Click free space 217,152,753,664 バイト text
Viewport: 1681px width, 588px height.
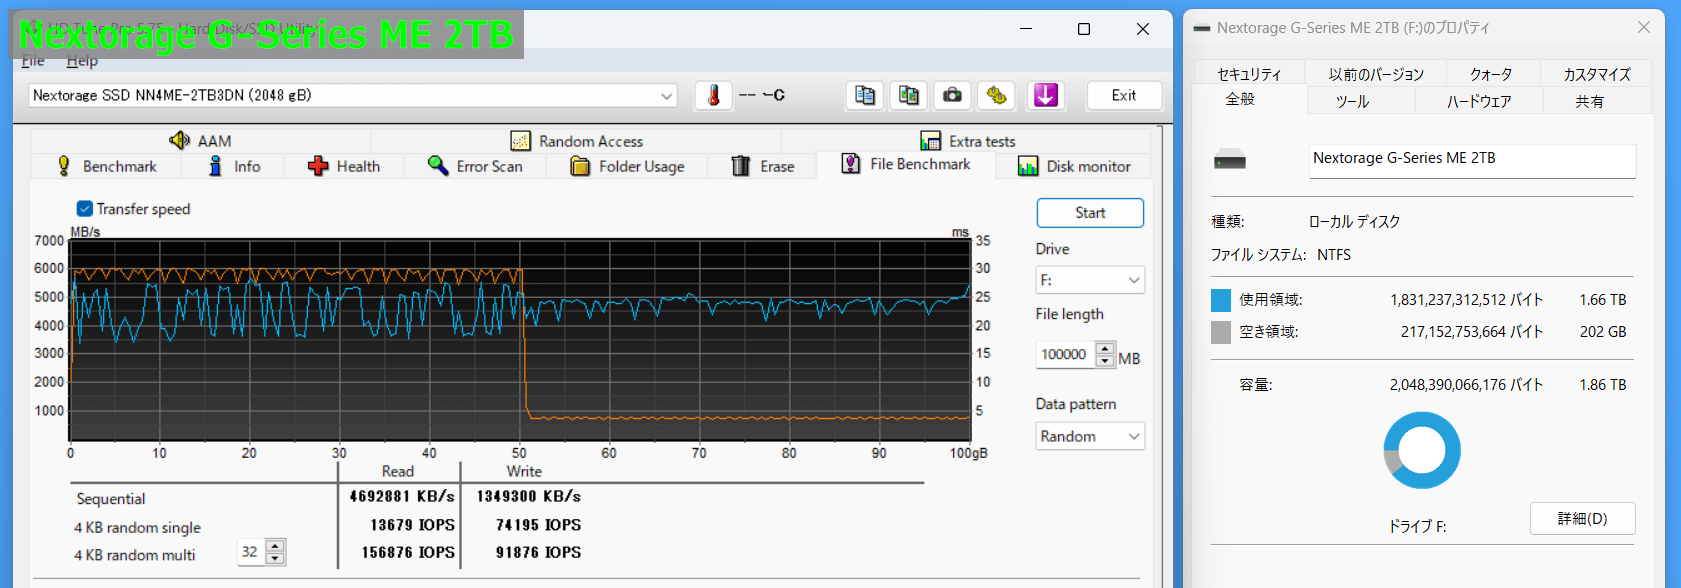pyautogui.click(x=1472, y=332)
